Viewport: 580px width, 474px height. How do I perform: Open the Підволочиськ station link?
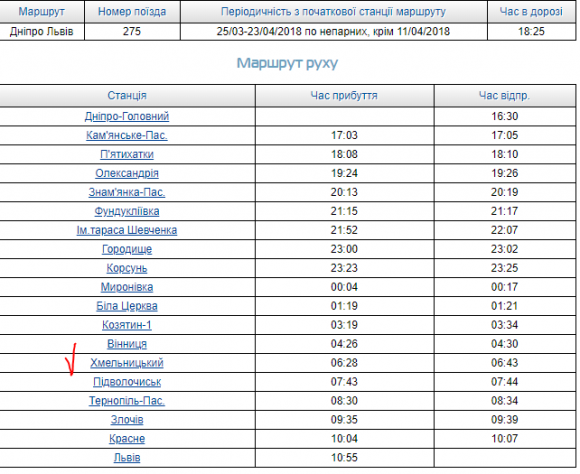click(x=127, y=382)
